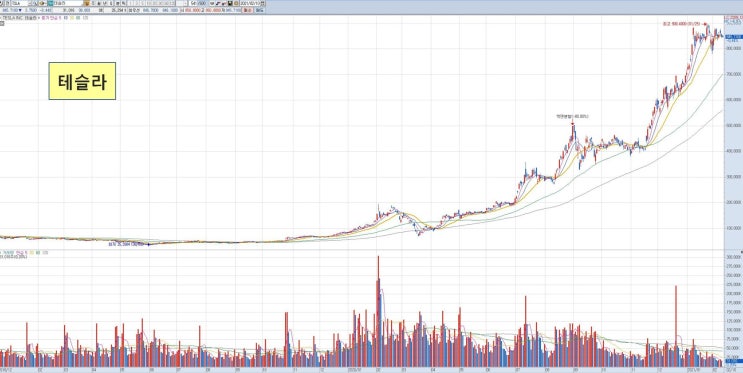Click the black save icon in toolbar

click(229, 3)
